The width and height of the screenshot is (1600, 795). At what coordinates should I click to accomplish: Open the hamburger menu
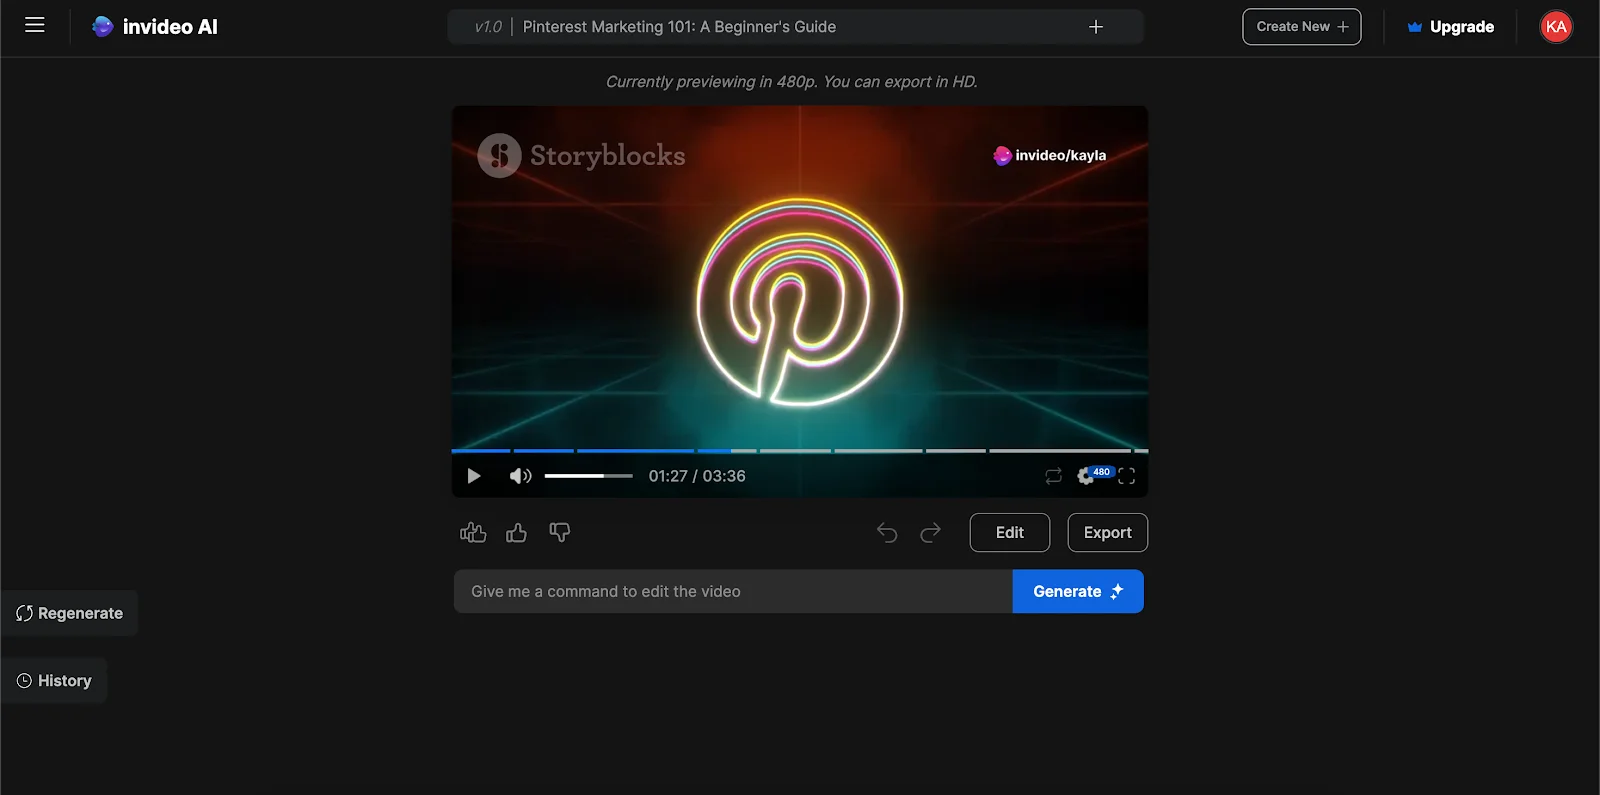pyautogui.click(x=35, y=25)
